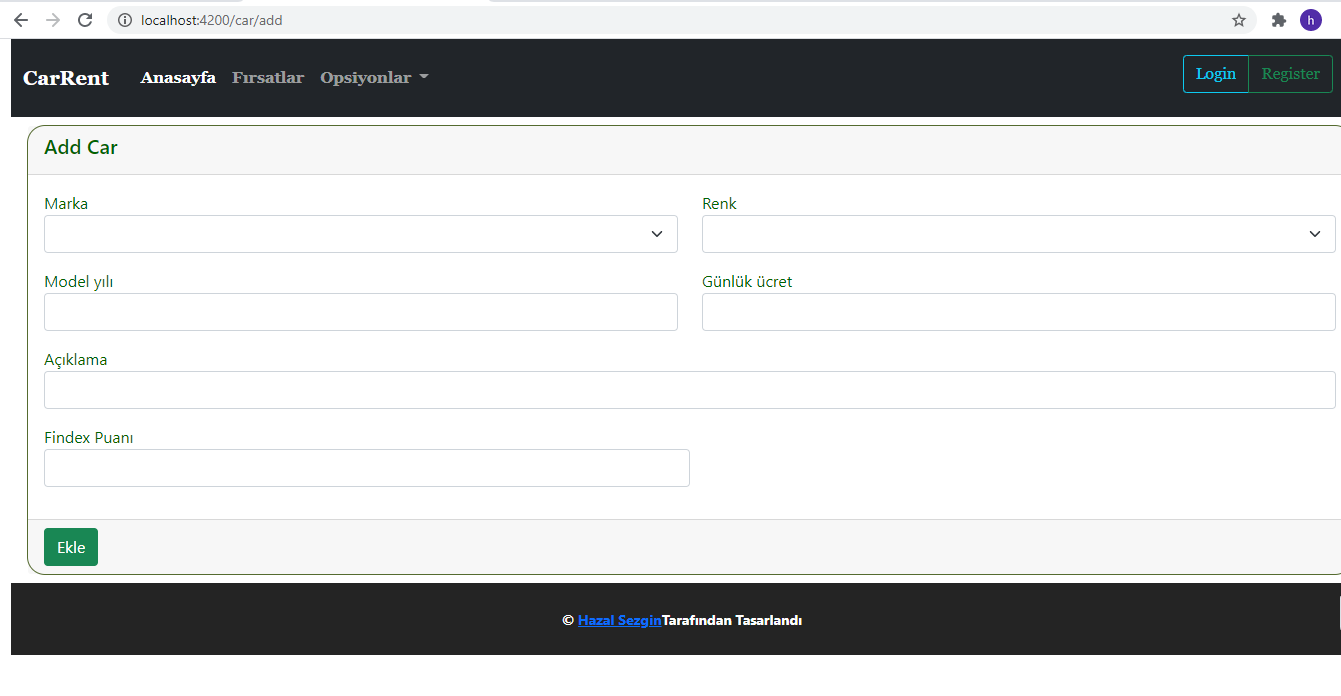Image resolution: width=1341 pixels, height=696 pixels.
Task: Expand the Opsiyonlar dropdown menu
Action: [x=374, y=78]
